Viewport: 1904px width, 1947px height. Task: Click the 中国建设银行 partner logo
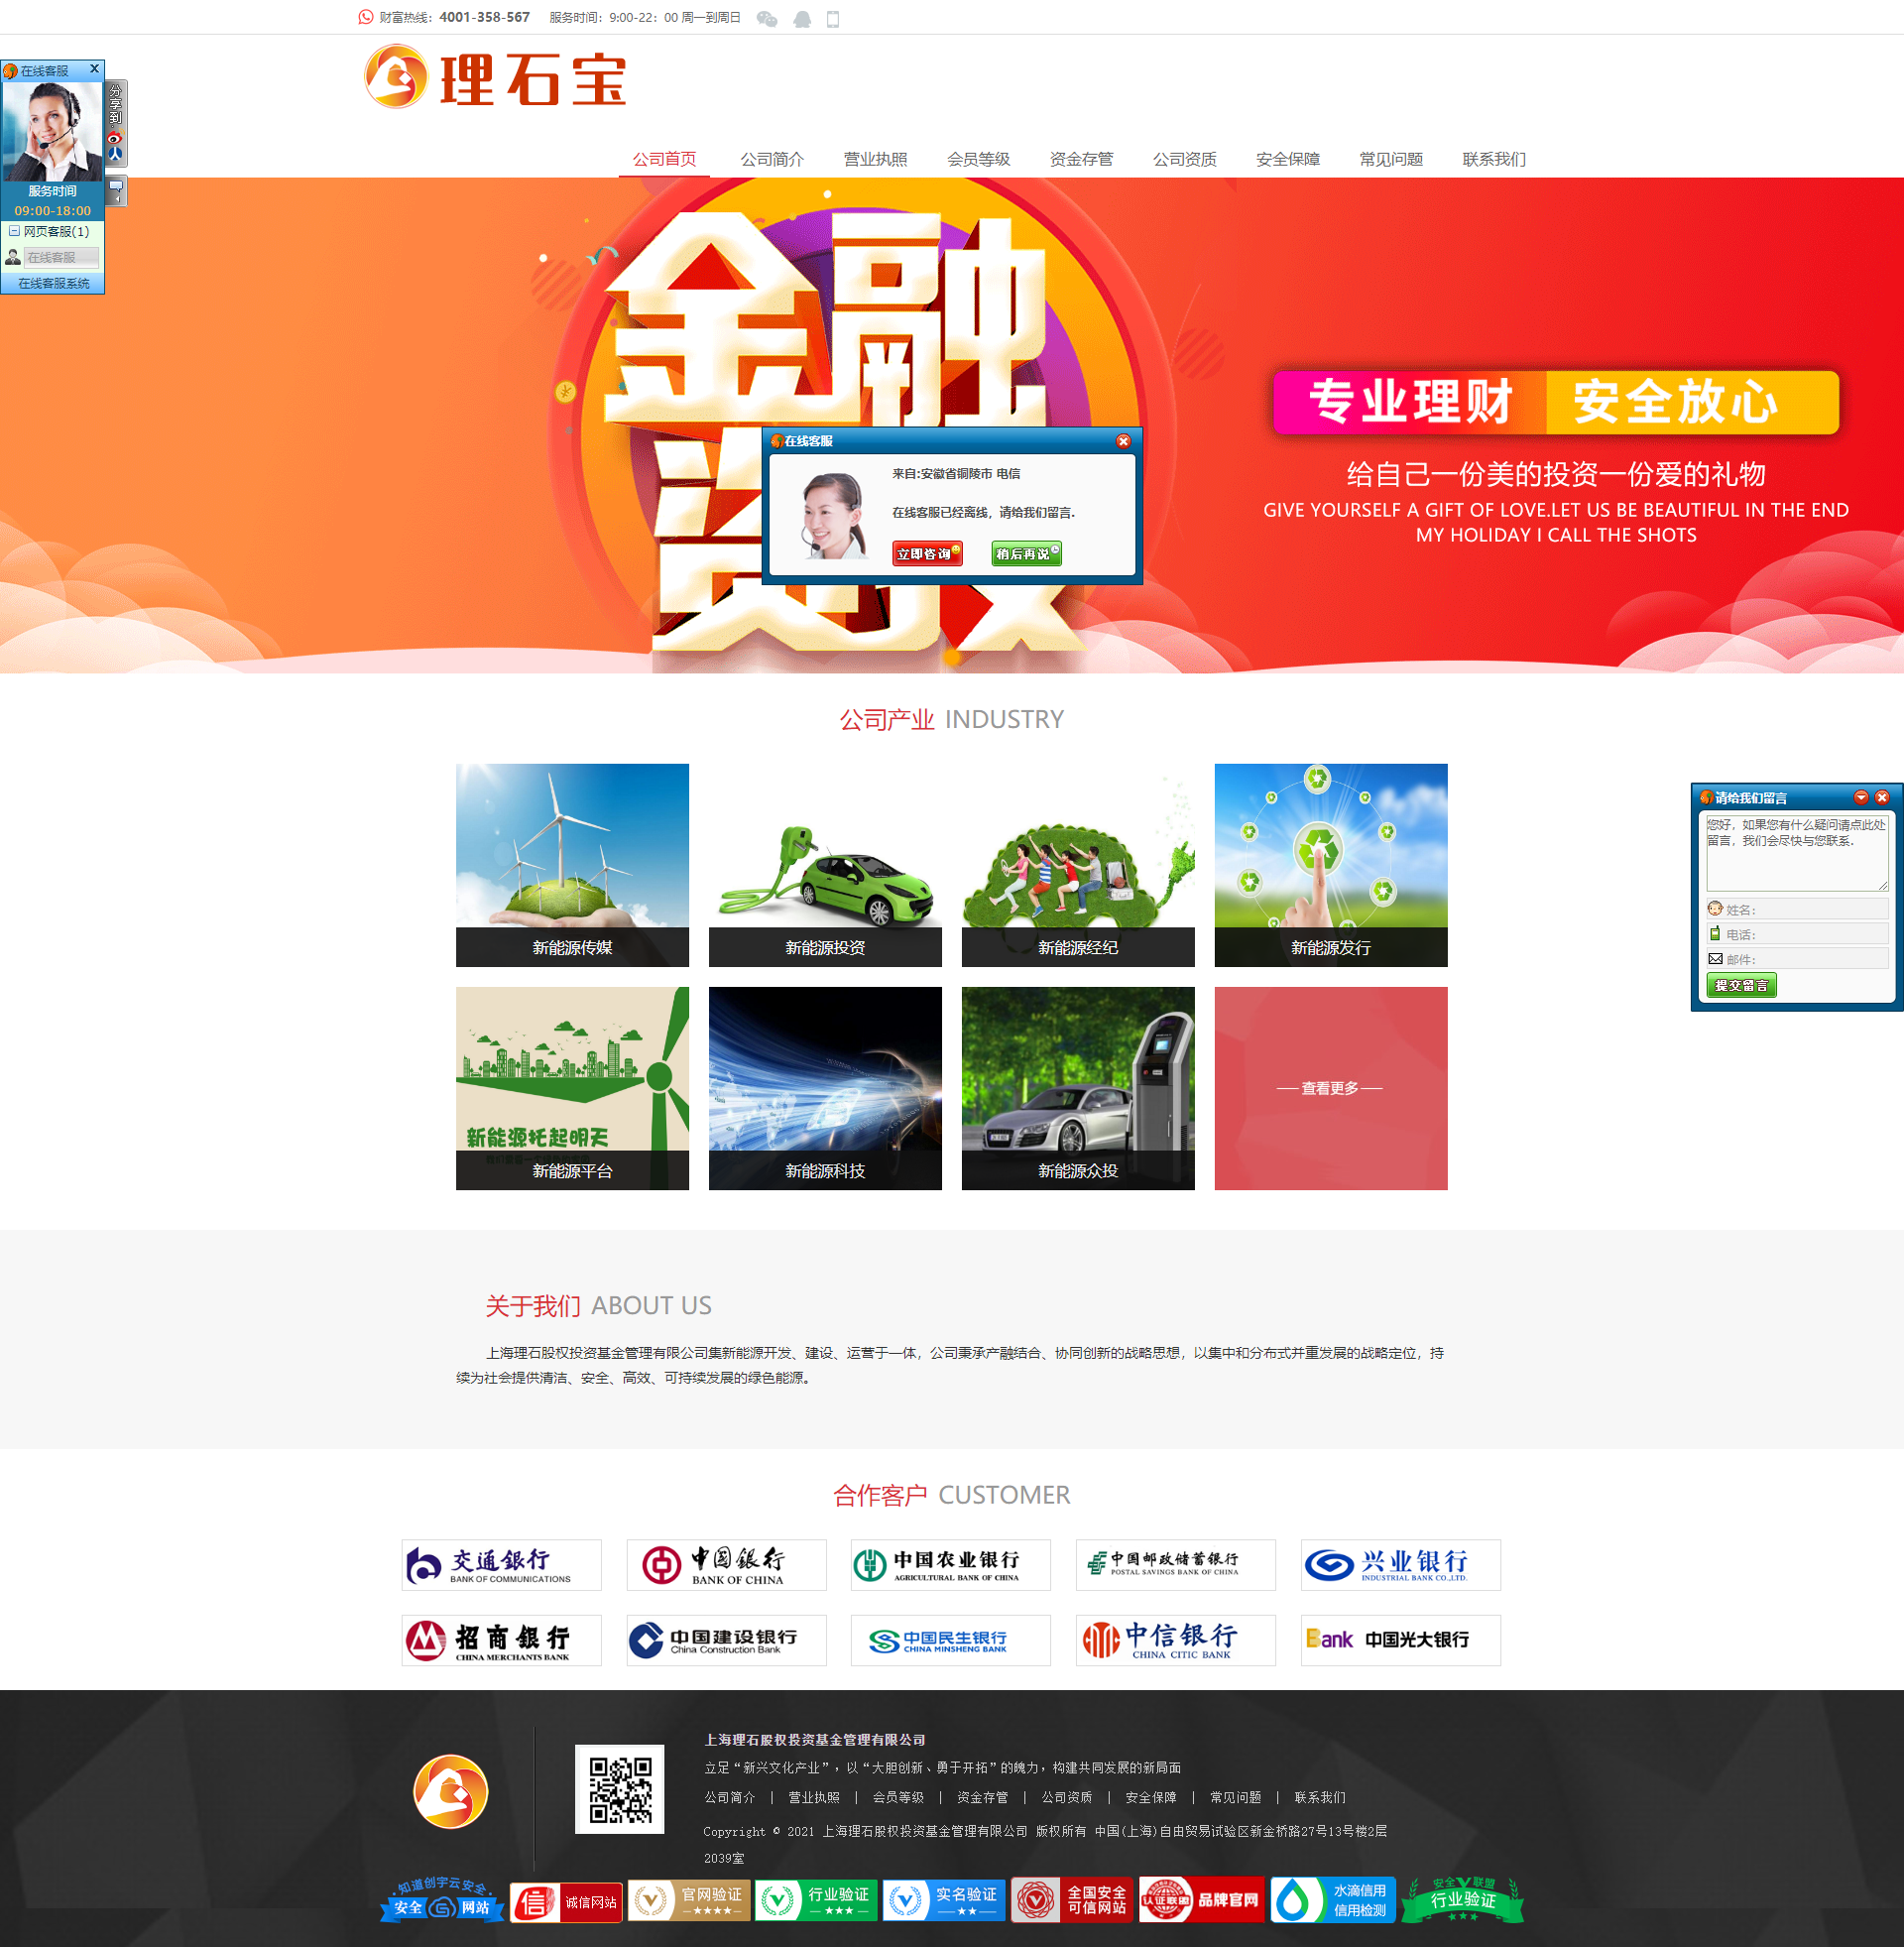[x=726, y=1640]
